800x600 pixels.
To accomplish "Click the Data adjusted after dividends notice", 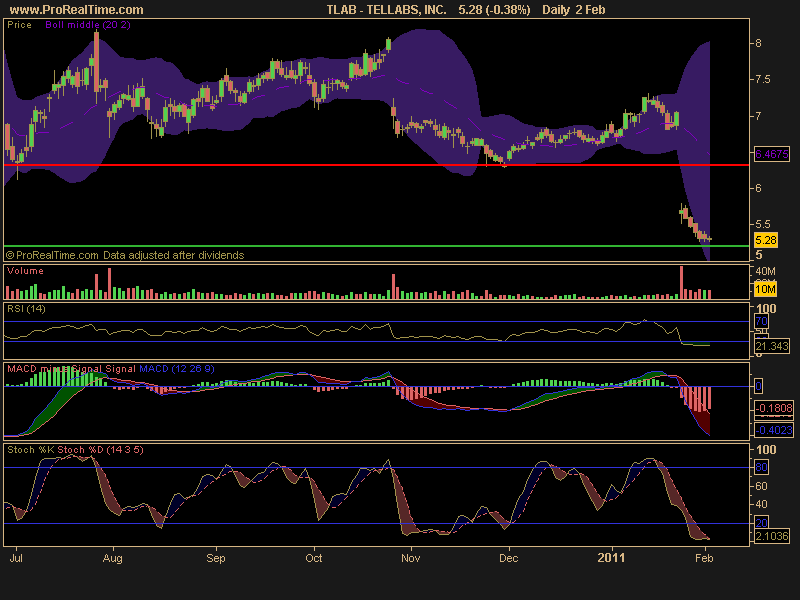I will point(173,255).
